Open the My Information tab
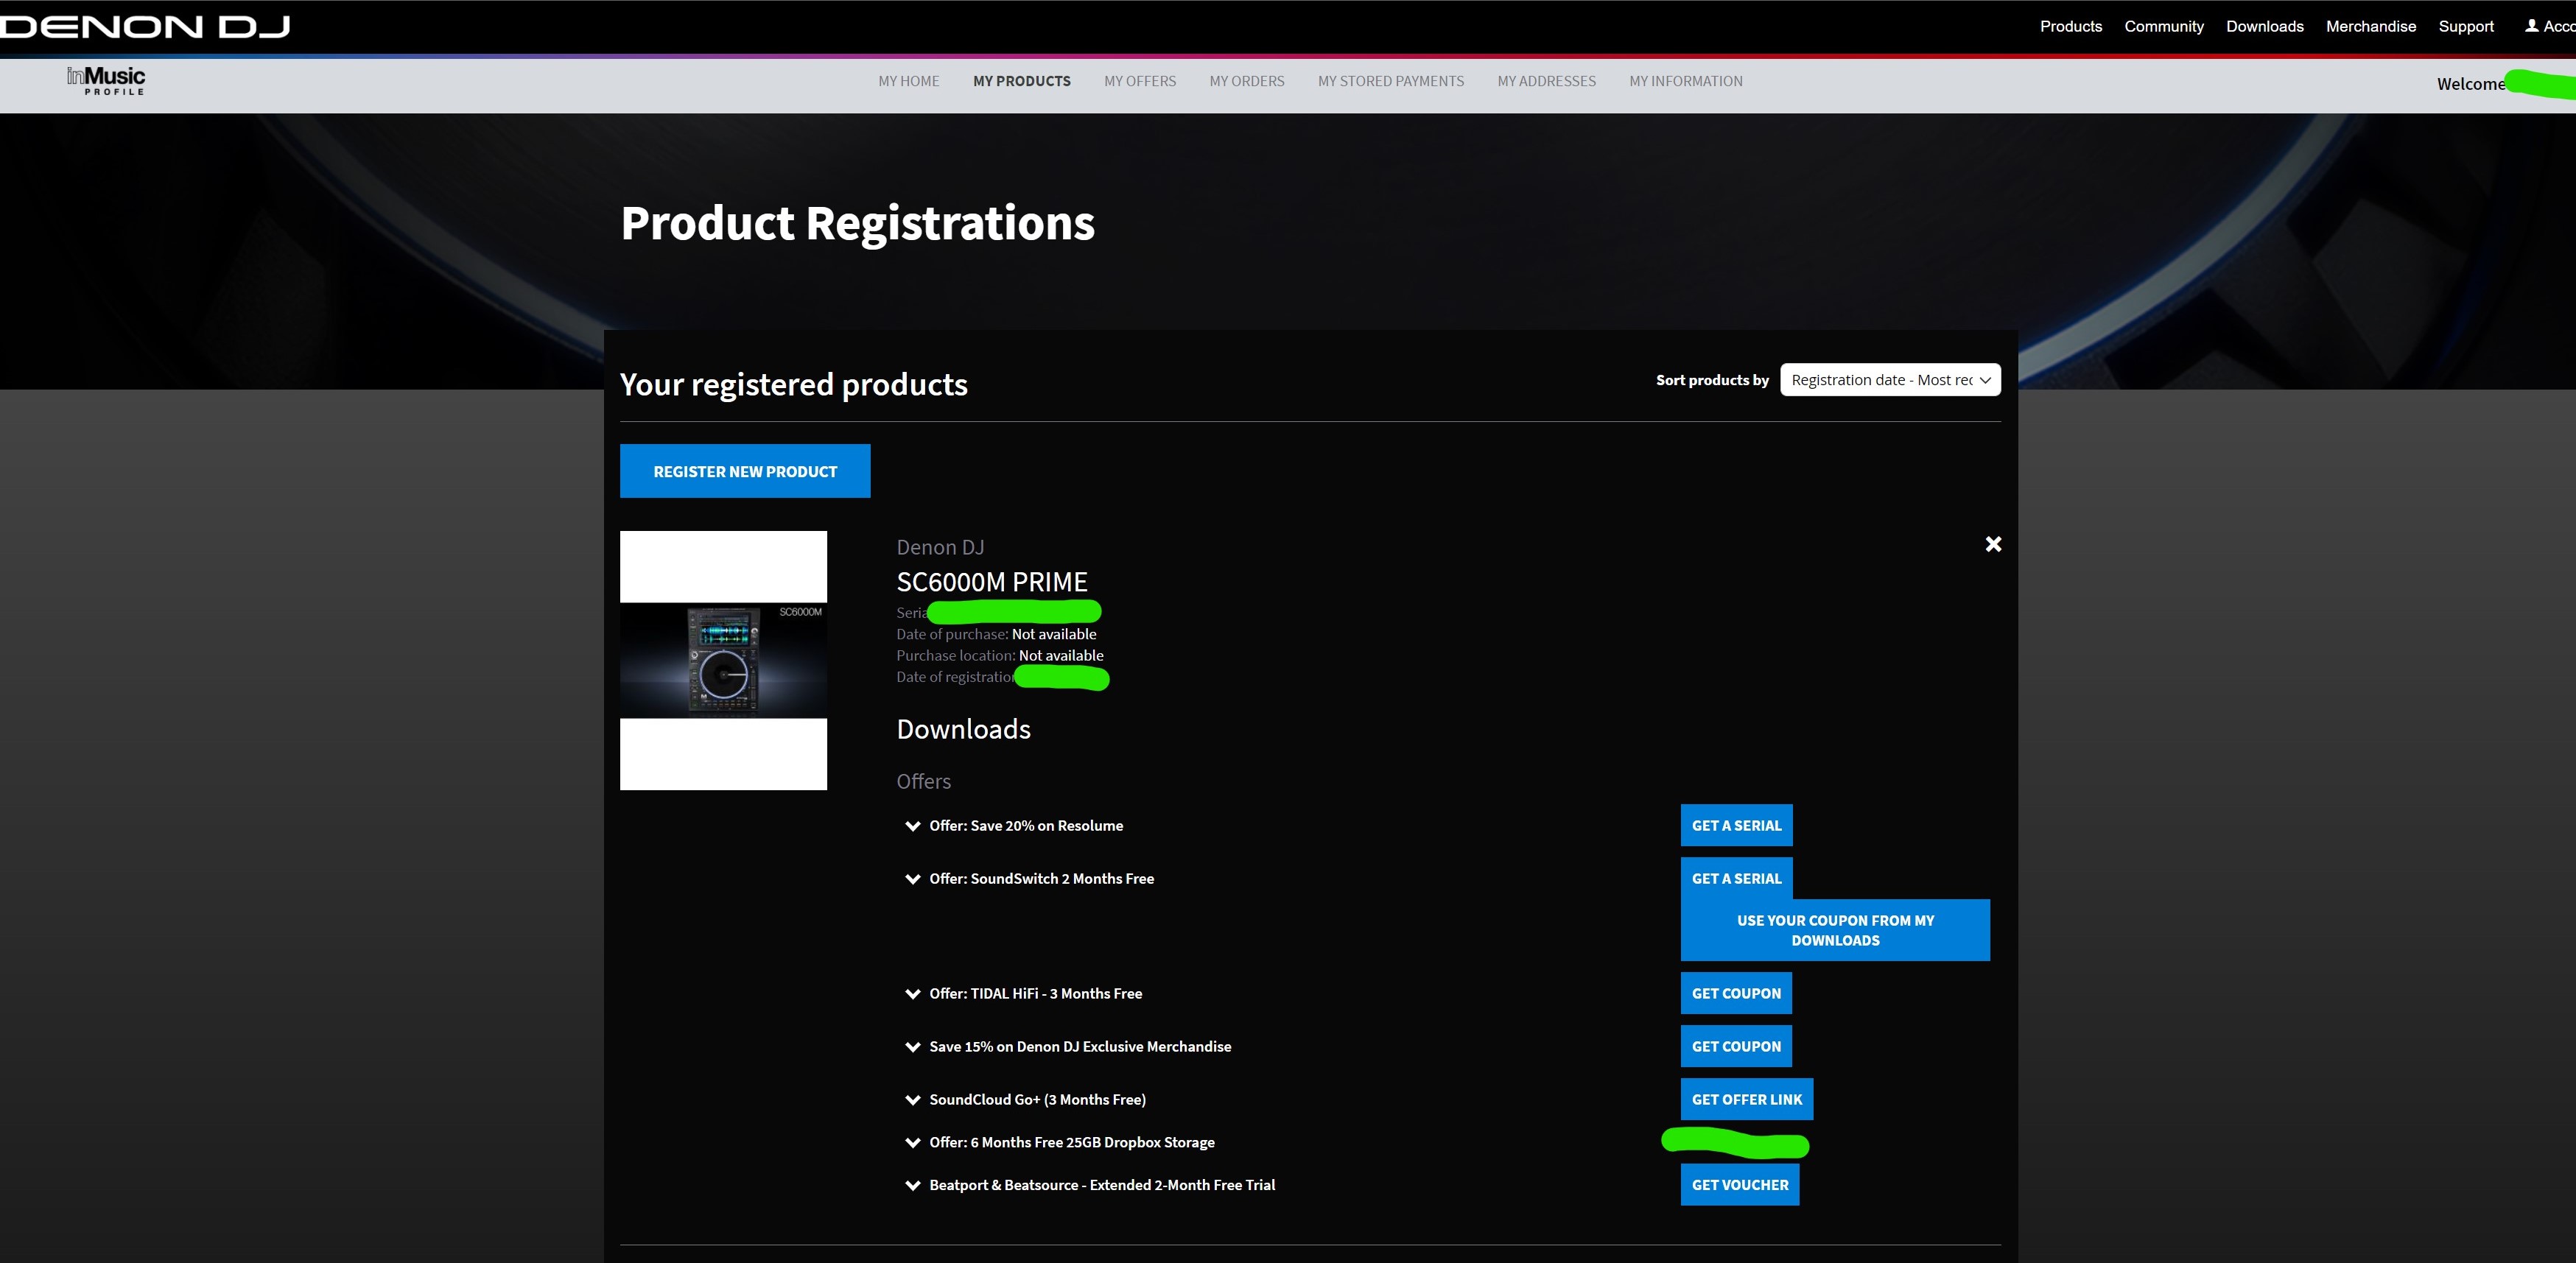This screenshot has height=1263, width=2576. 1685,82
